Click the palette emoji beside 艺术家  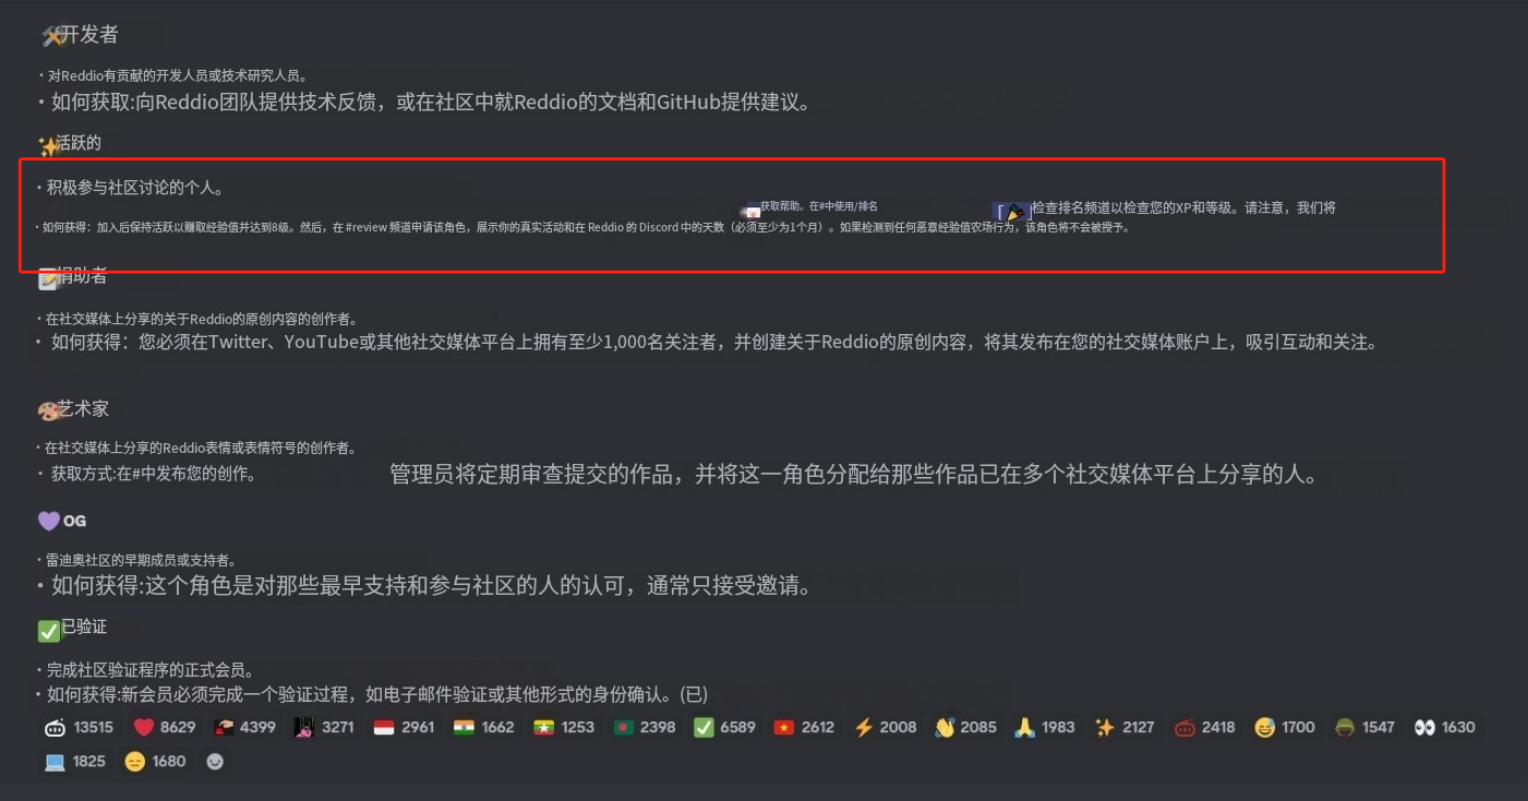pos(48,411)
